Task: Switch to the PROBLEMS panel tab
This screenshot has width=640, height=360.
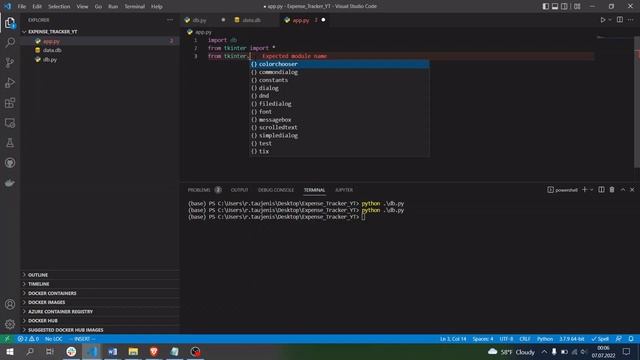Action: point(199,190)
